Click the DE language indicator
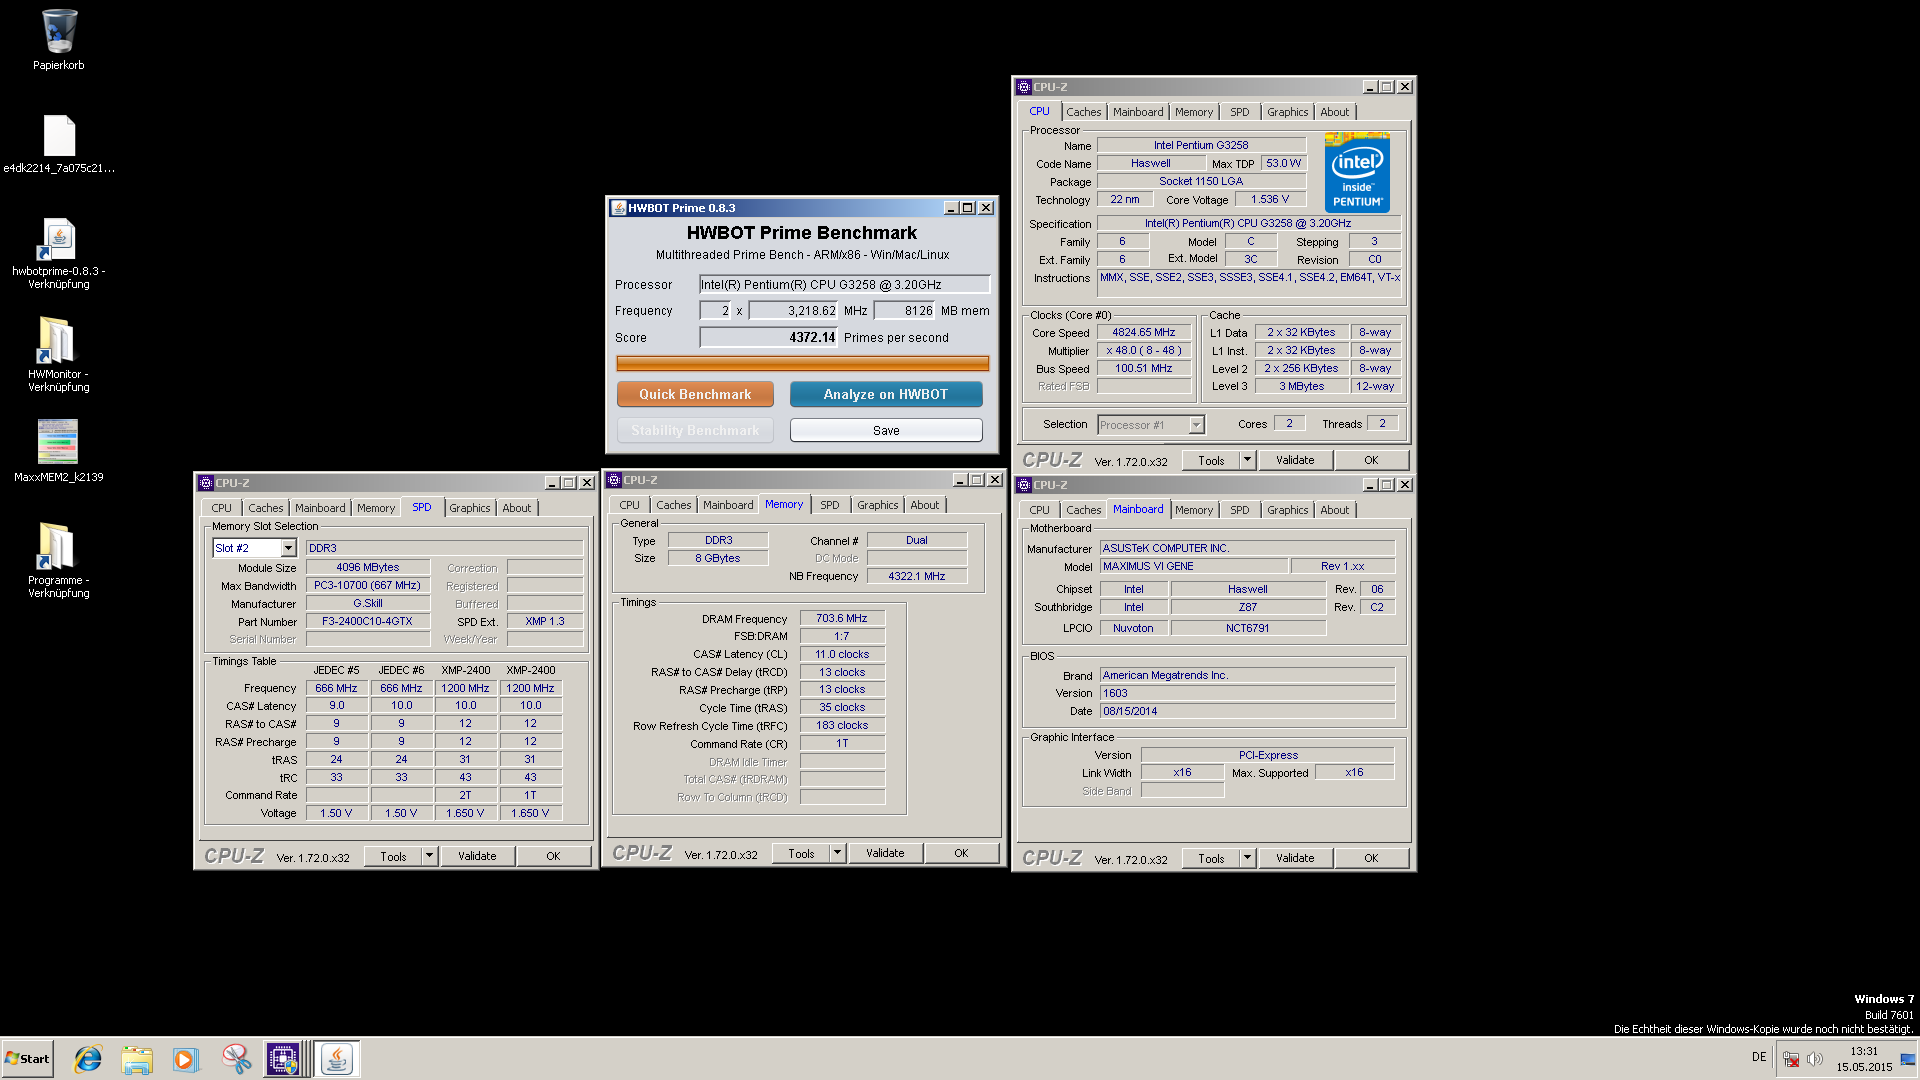This screenshot has width=1920, height=1080. (1759, 1057)
